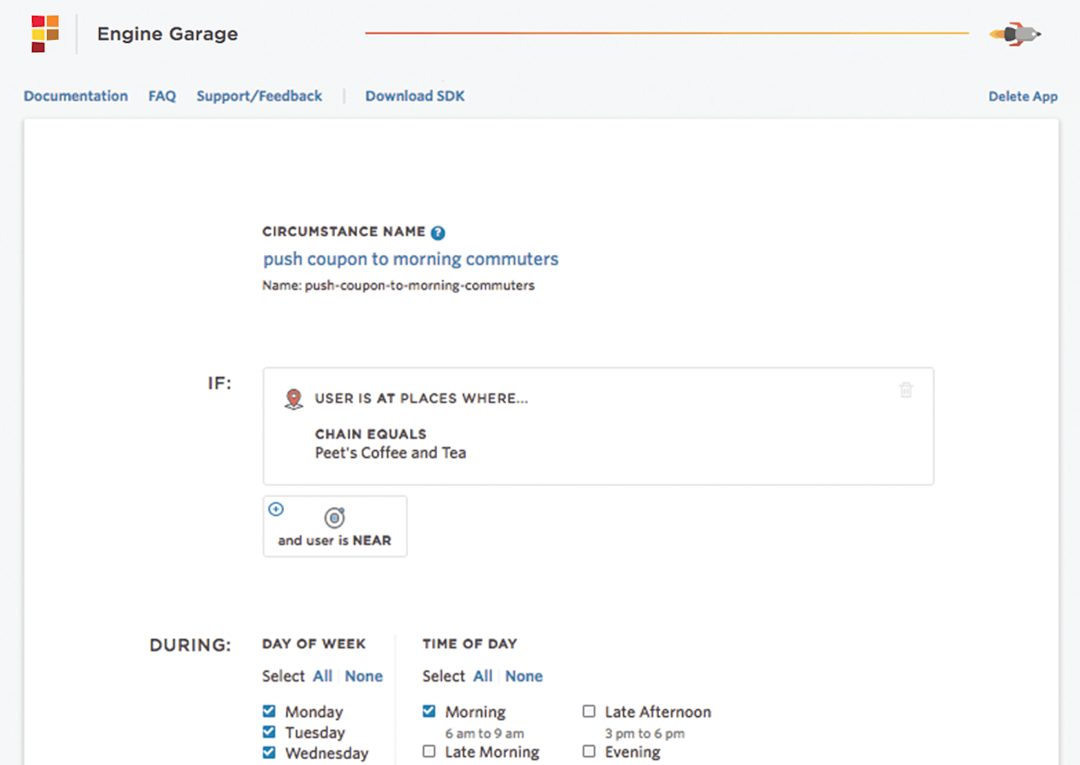Click the rocket icon in the header
Image resolution: width=1080 pixels, height=765 pixels.
coord(1016,34)
